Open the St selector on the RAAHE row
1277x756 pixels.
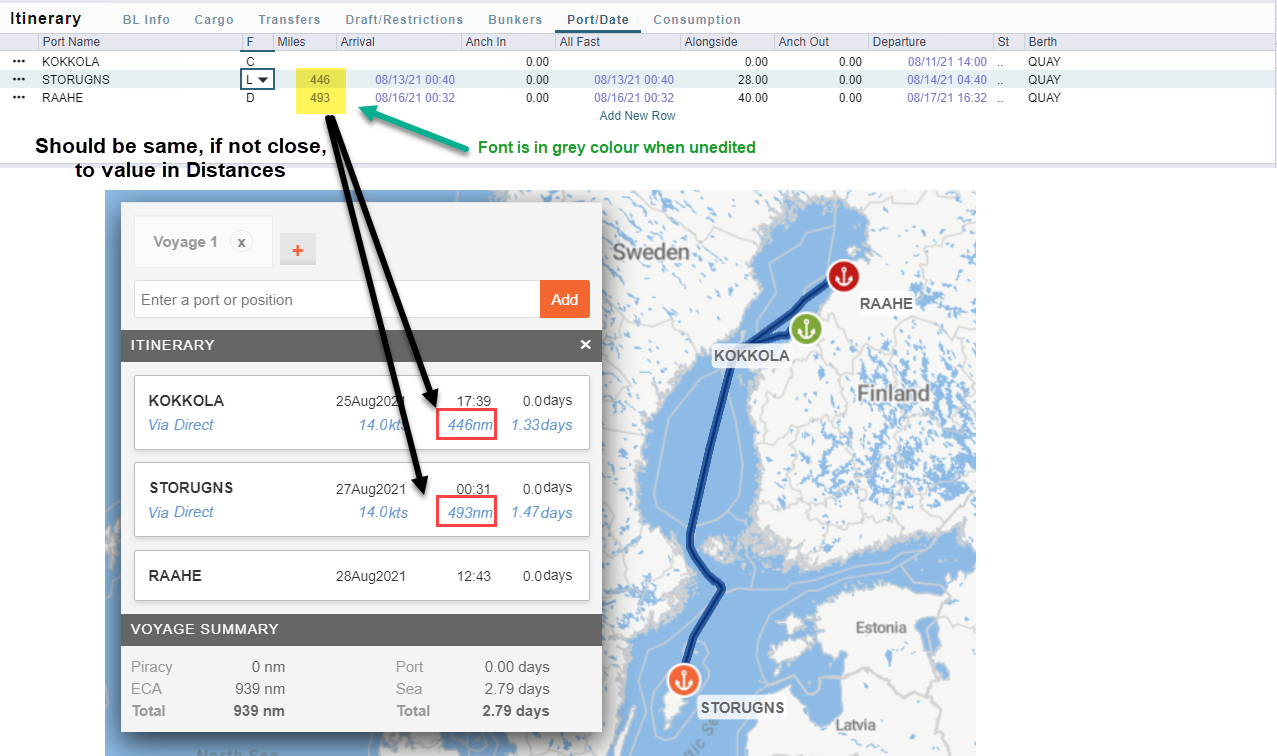click(1001, 97)
